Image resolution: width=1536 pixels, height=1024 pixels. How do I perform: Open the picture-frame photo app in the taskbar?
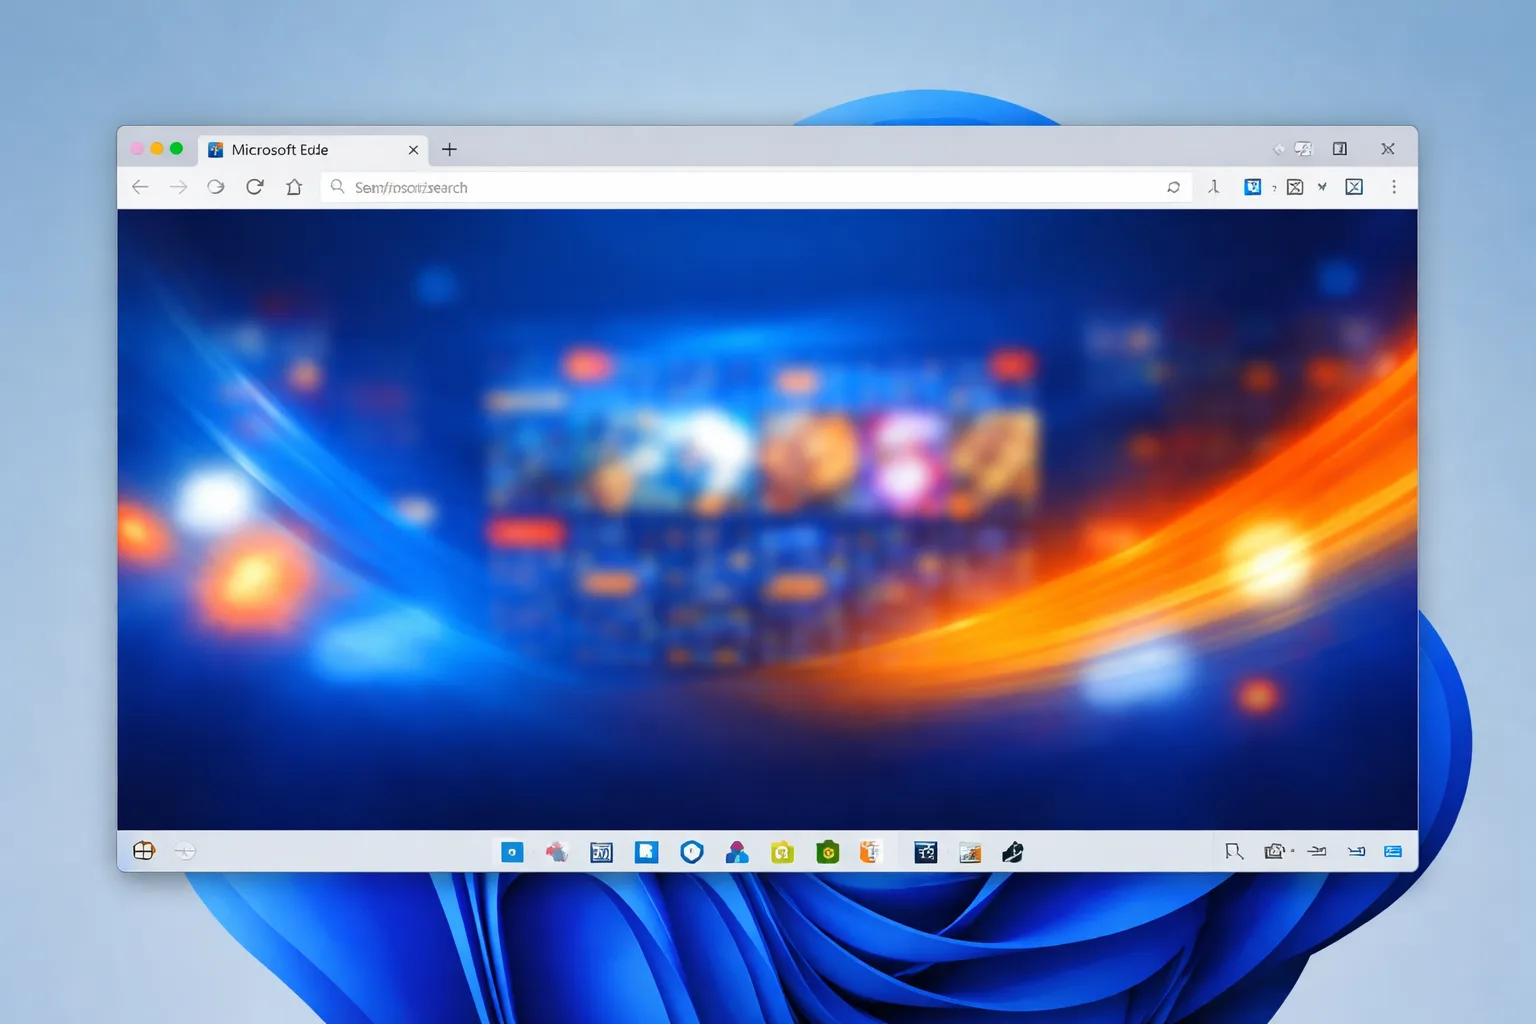point(969,852)
